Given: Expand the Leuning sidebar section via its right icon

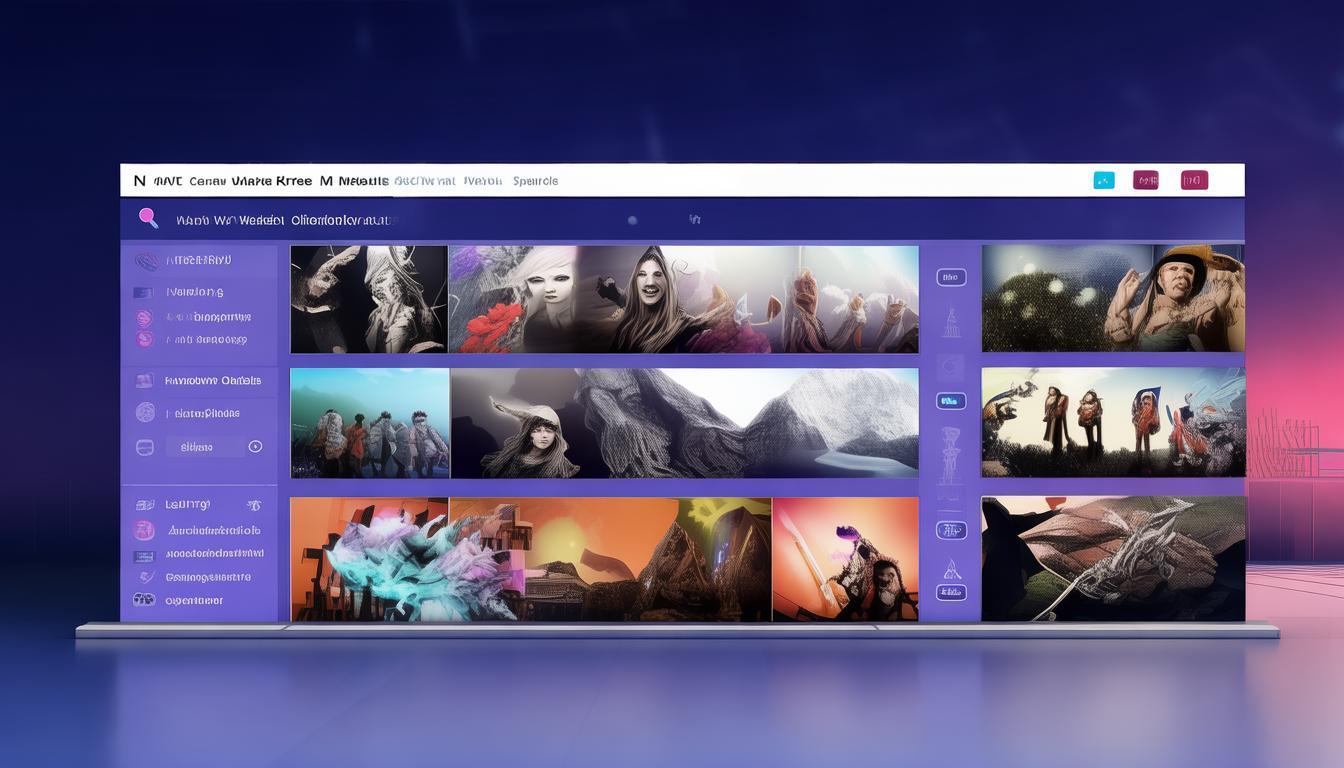Looking at the screenshot, I should [x=254, y=505].
